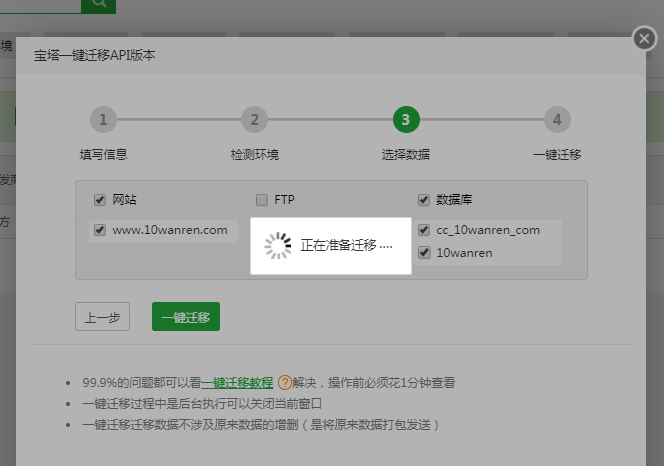Enable the FTP checkbox
This screenshot has width=664, height=466.
click(x=262, y=200)
